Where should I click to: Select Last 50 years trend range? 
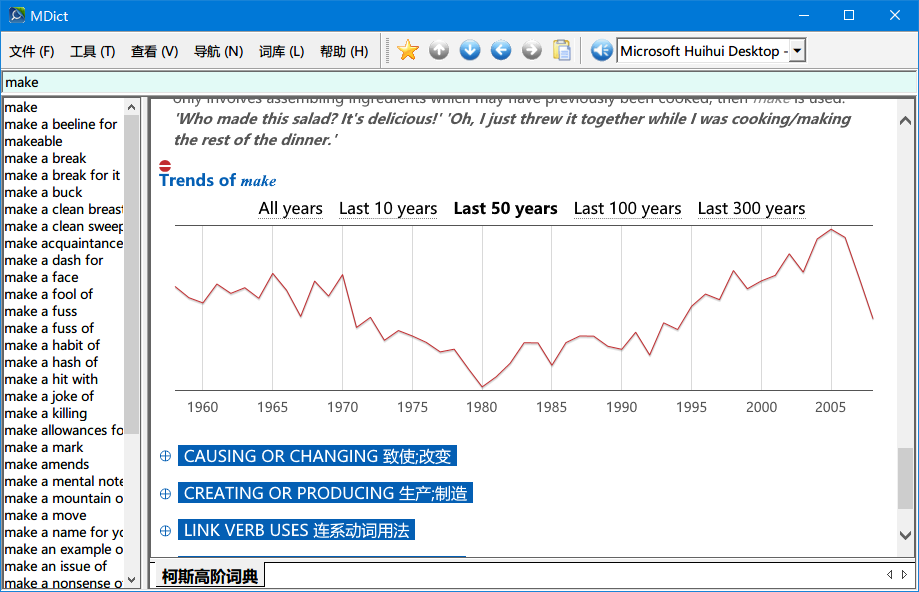pyautogui.click(x=505, y=209)
